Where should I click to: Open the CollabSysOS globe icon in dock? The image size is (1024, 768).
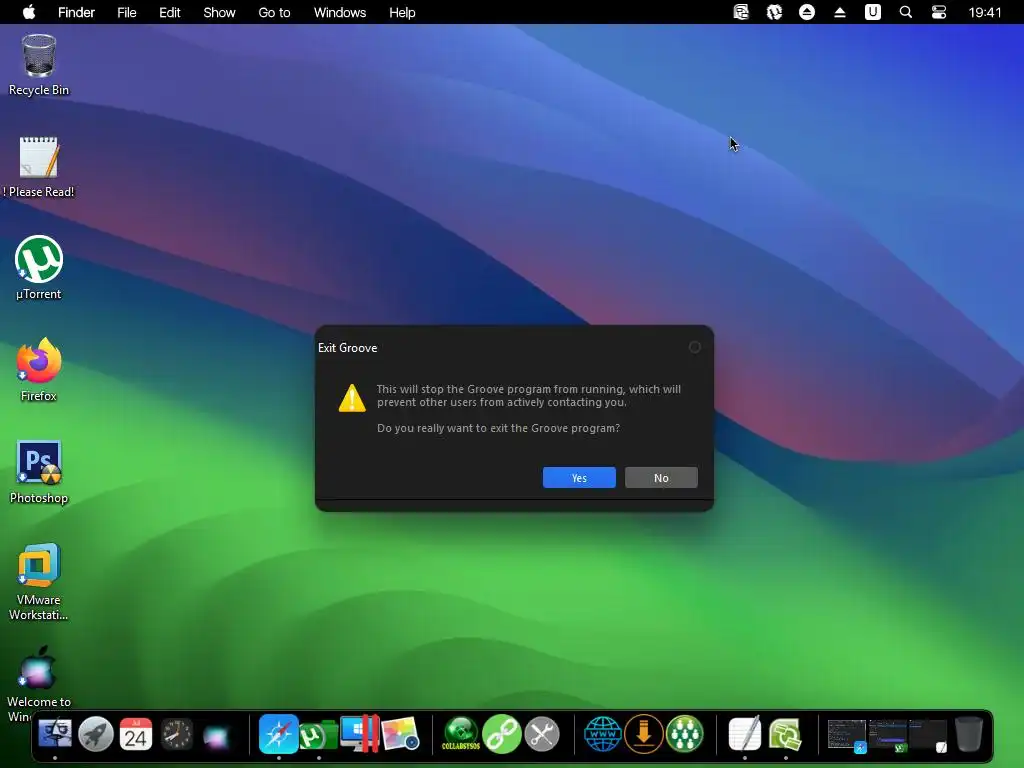461,734
